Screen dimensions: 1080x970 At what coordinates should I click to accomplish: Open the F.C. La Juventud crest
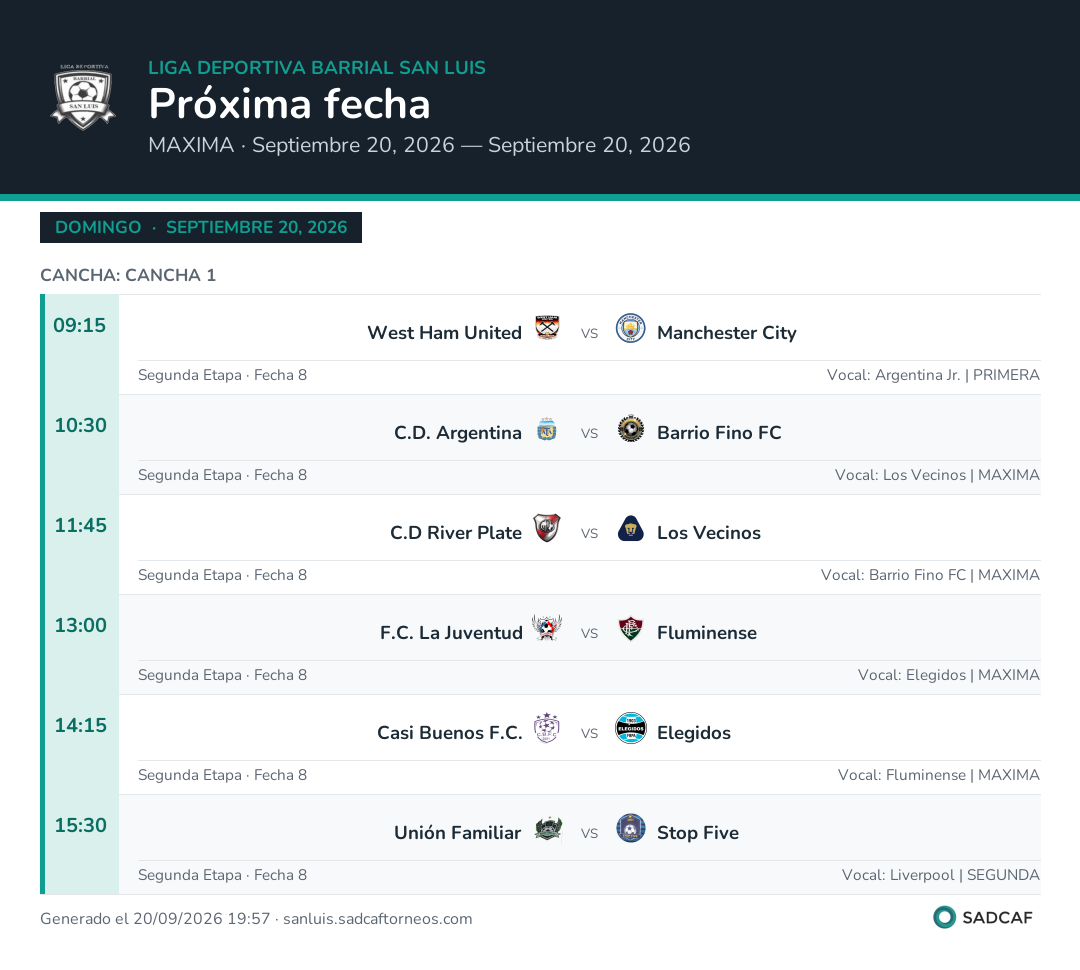[x=547, y=628]
